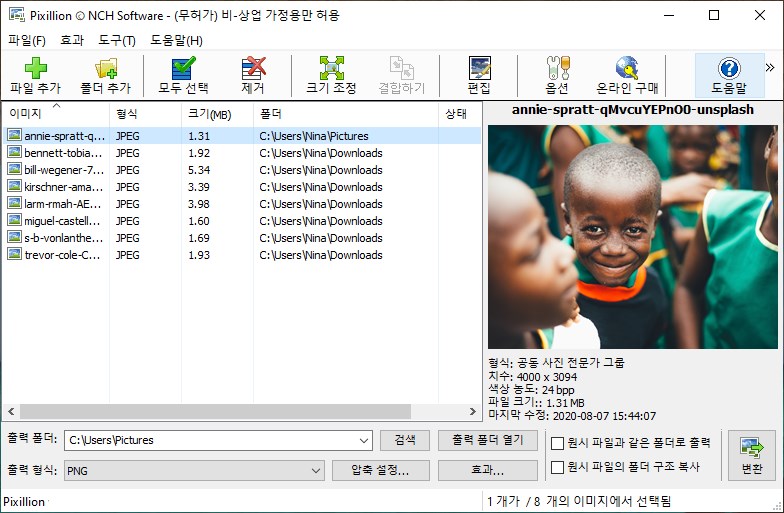Screen dimensions: 784x513
Task: Click the 파일 추가 green plus icon
Action: click(36, 68)
